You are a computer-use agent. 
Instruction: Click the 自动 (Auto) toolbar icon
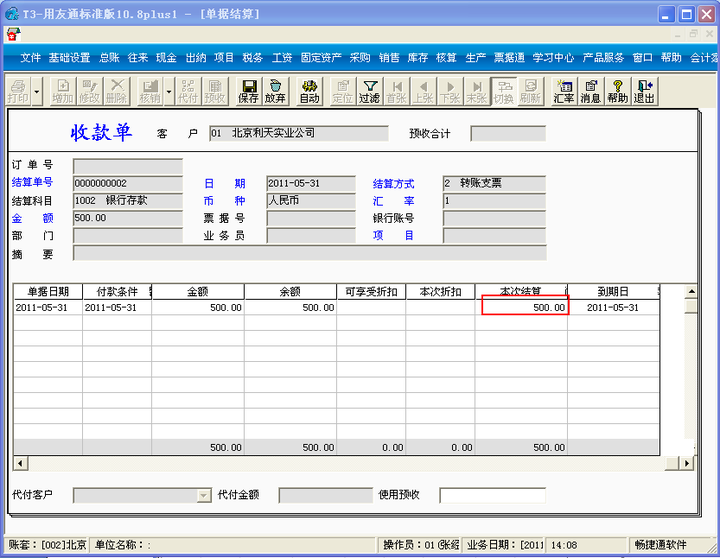[x=309, y=91]
